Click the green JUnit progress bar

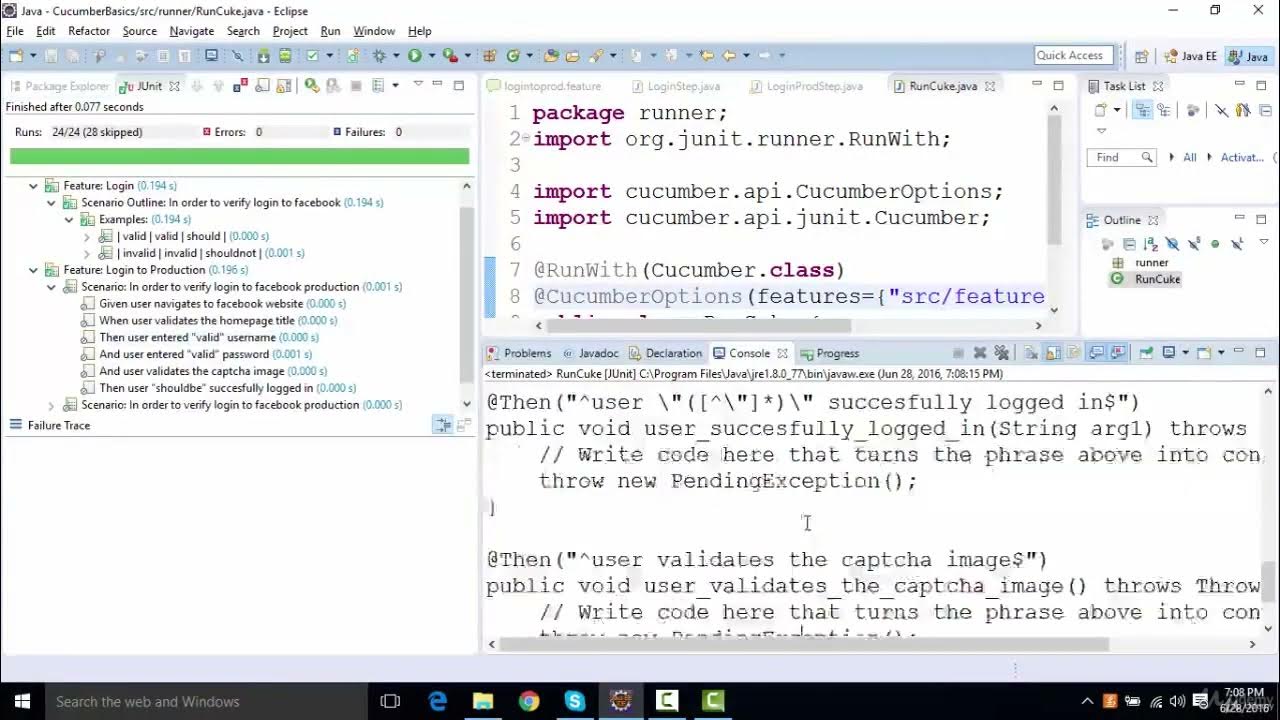tap(239, 156)
